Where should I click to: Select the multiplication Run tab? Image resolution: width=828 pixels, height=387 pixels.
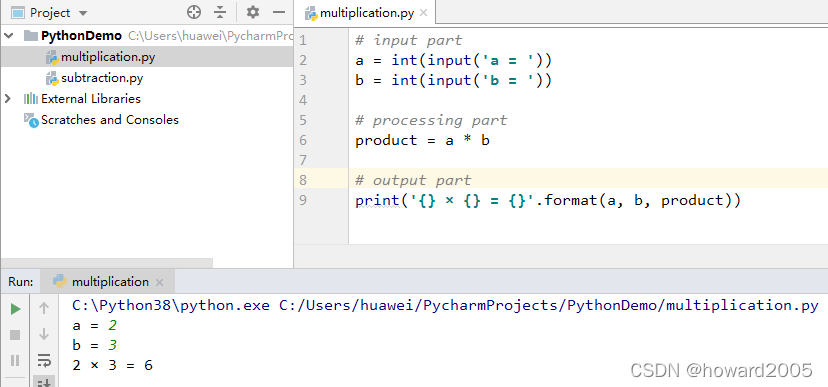(x=110, y=281)
